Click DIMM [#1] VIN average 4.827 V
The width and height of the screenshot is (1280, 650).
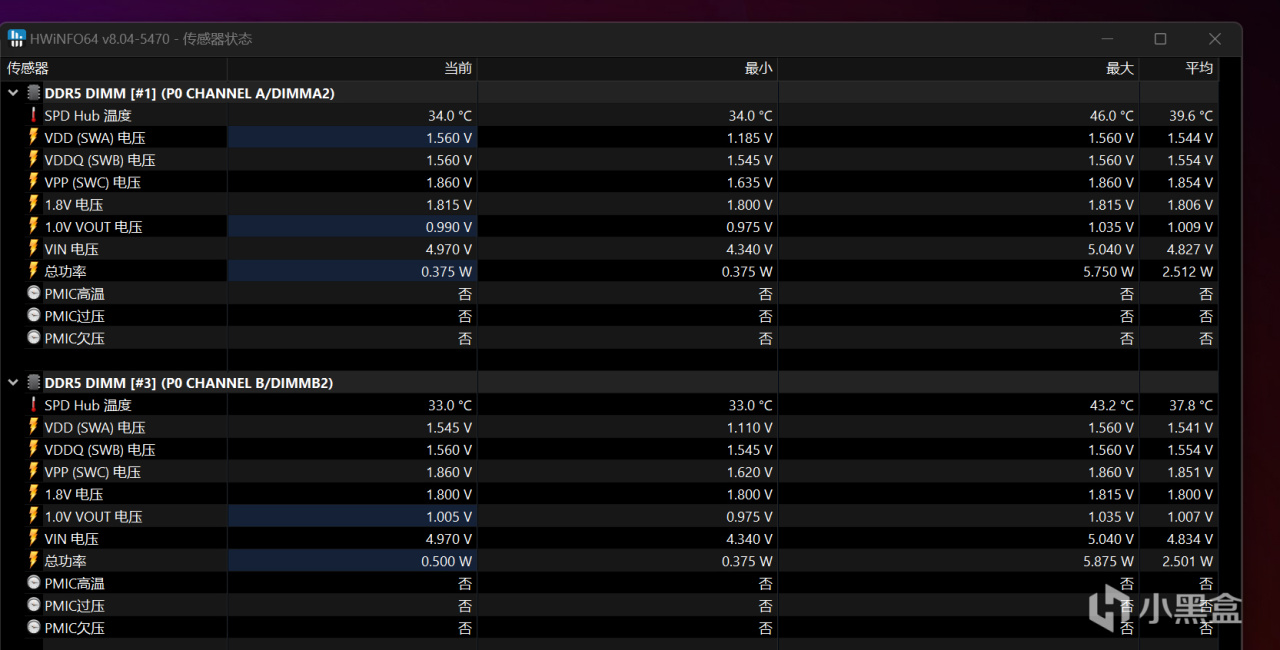(x=1190, y=249)
